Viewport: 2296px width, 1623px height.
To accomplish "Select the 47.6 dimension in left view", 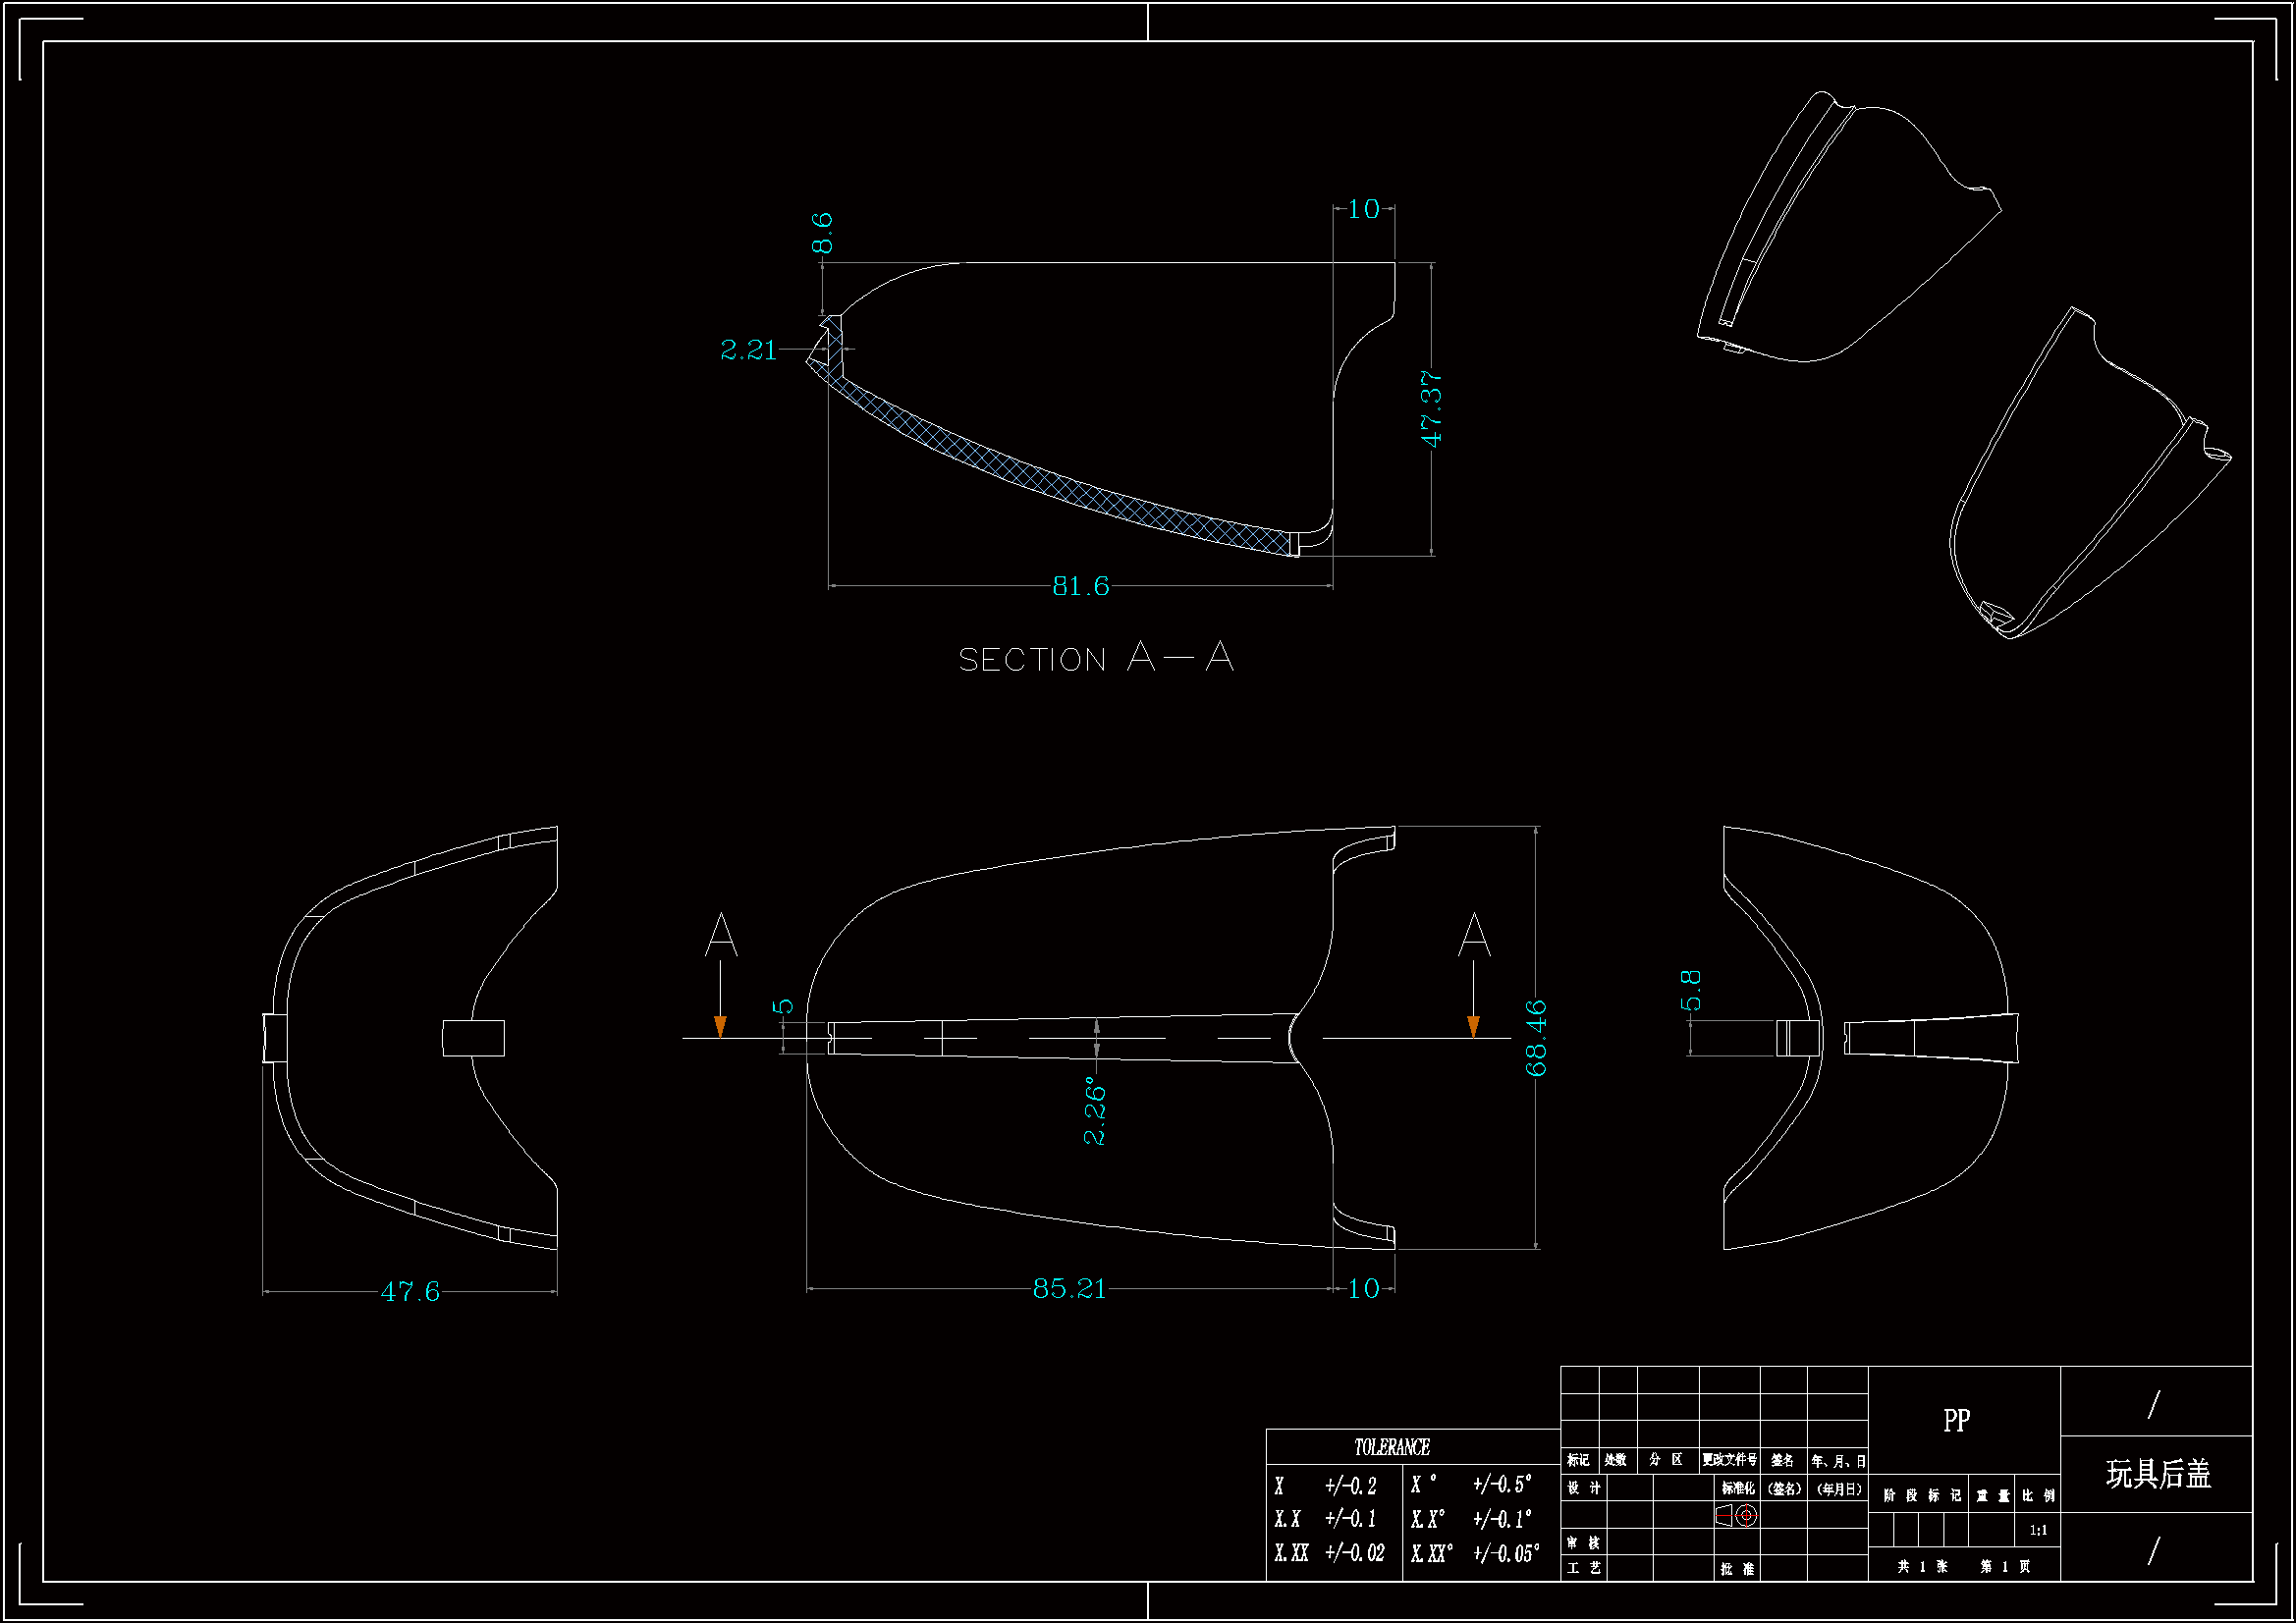I will pos(410,1292).
